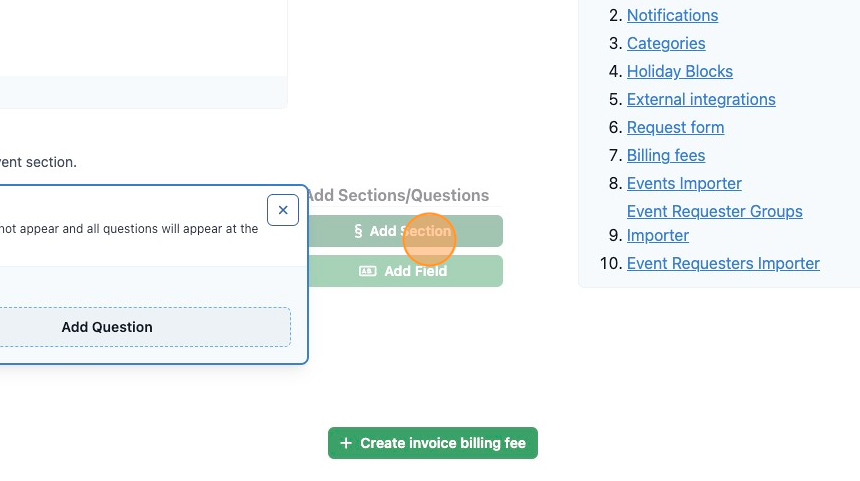
Task: Click the field icon on Add Field
Action: pyautogui.click(x=367, y=271)
